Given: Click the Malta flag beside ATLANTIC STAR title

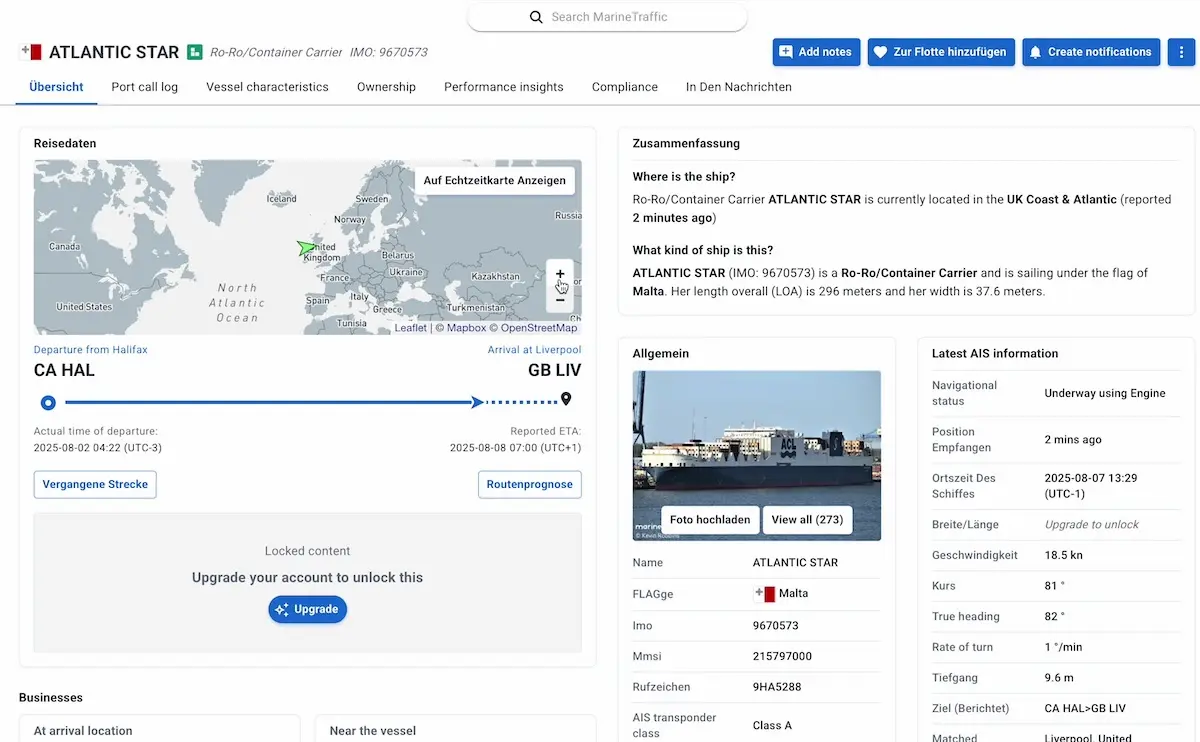Looking at the screenshot, I should pos(30,52).
